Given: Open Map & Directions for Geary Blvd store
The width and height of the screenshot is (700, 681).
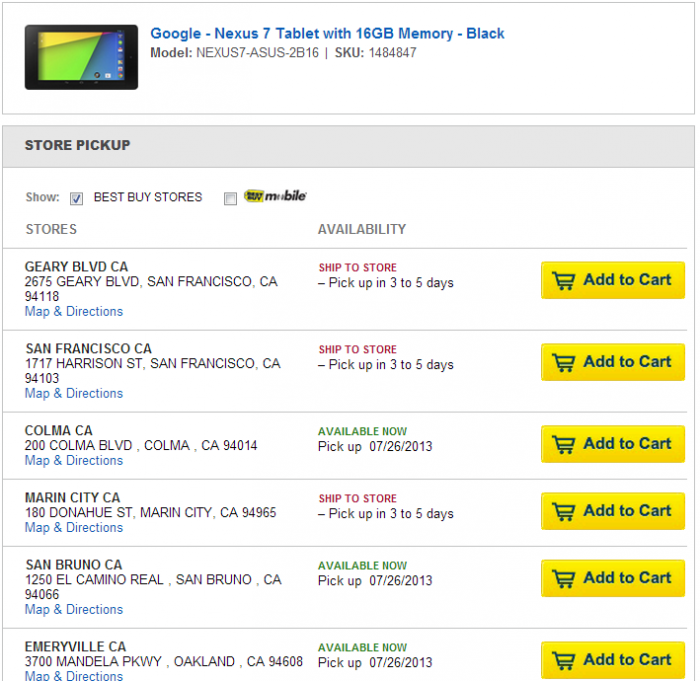Looking at the screenshot, I should [74, 311].
